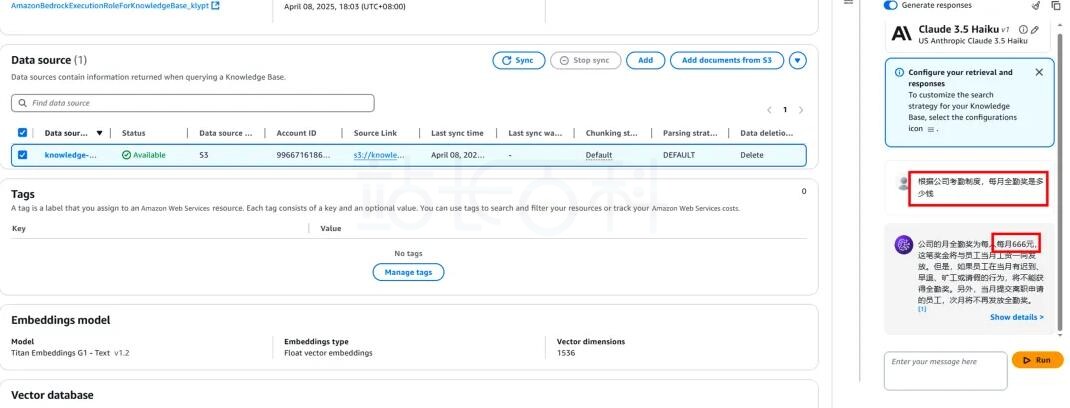Edit the Claude 3.5 Haiku model selection
Screen dimensions: 1070x408
(x=1035, y=30)
